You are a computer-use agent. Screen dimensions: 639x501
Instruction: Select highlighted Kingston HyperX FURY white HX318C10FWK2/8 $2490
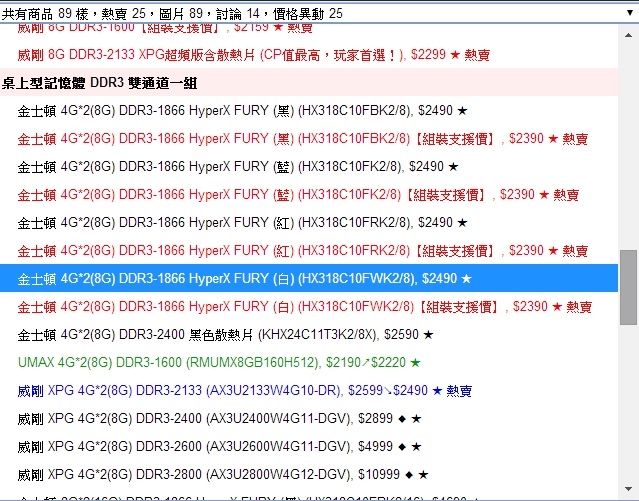pyautogui.click(x=309, y=278)
